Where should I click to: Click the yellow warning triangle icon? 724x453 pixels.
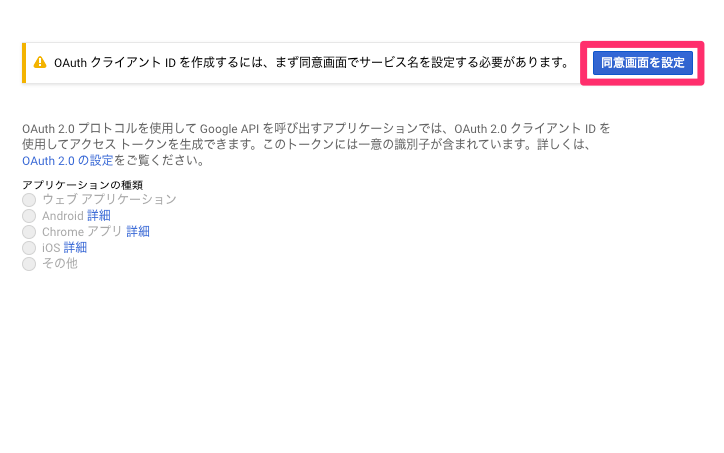[x=40, y=62]
